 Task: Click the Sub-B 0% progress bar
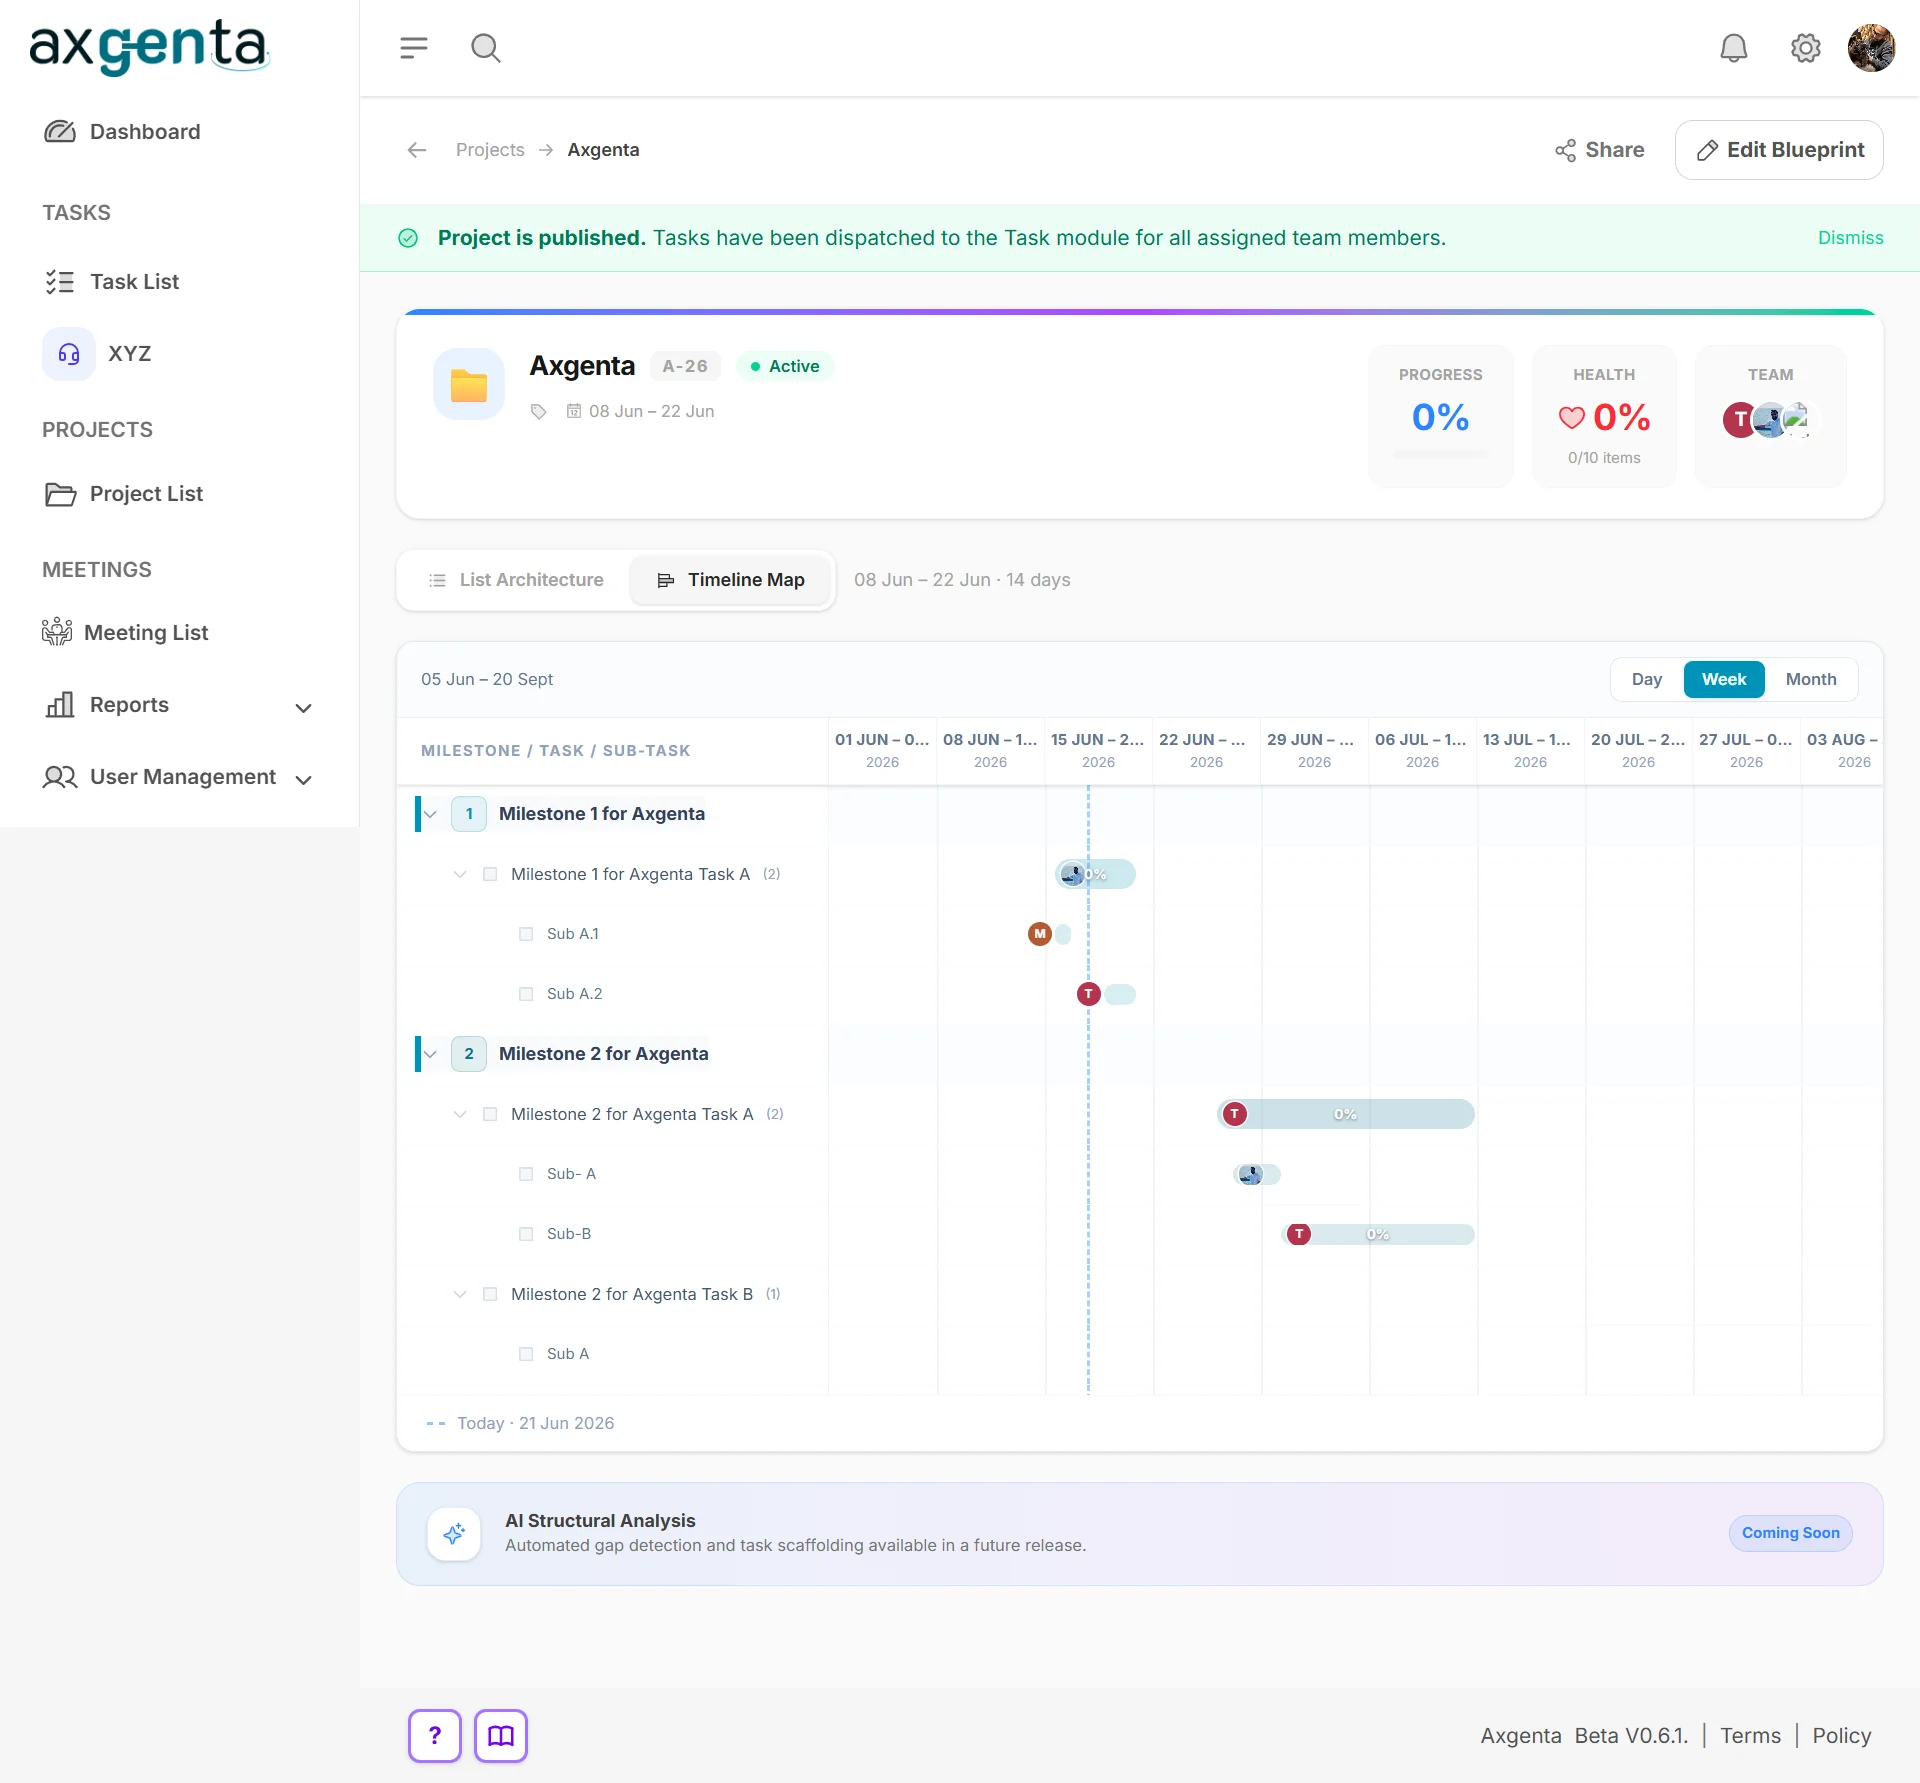tap(1378, 1234)
